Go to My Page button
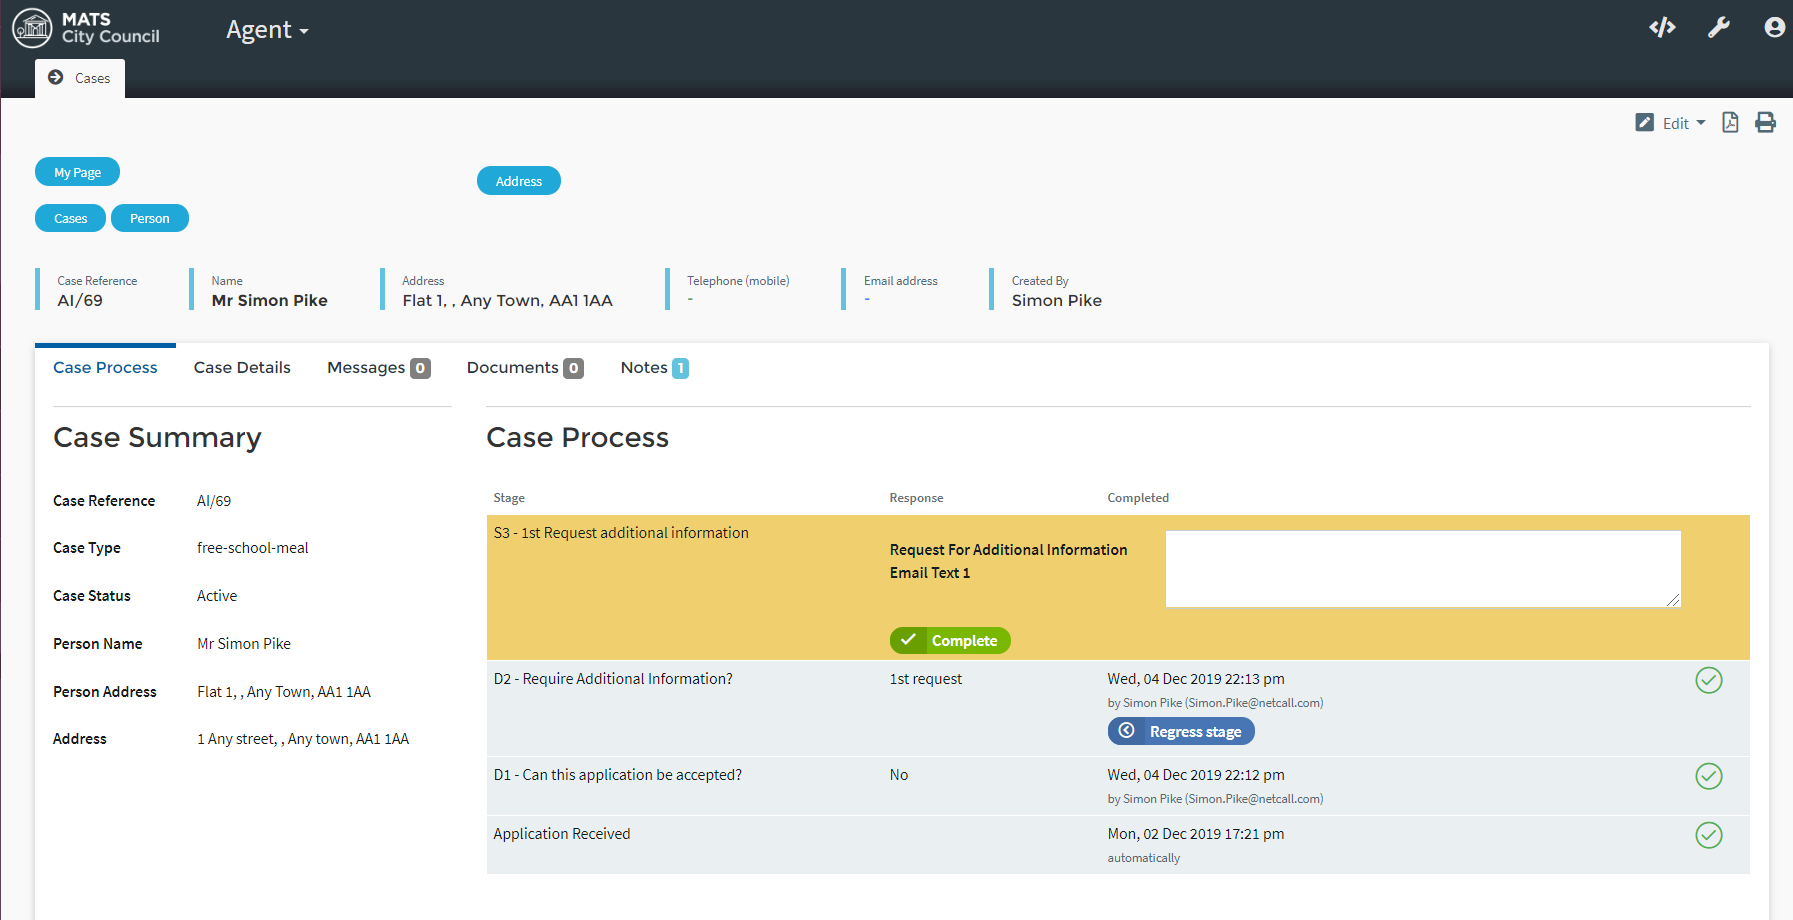This screenshot has width=1793, height=920. [x=77, y=172]
